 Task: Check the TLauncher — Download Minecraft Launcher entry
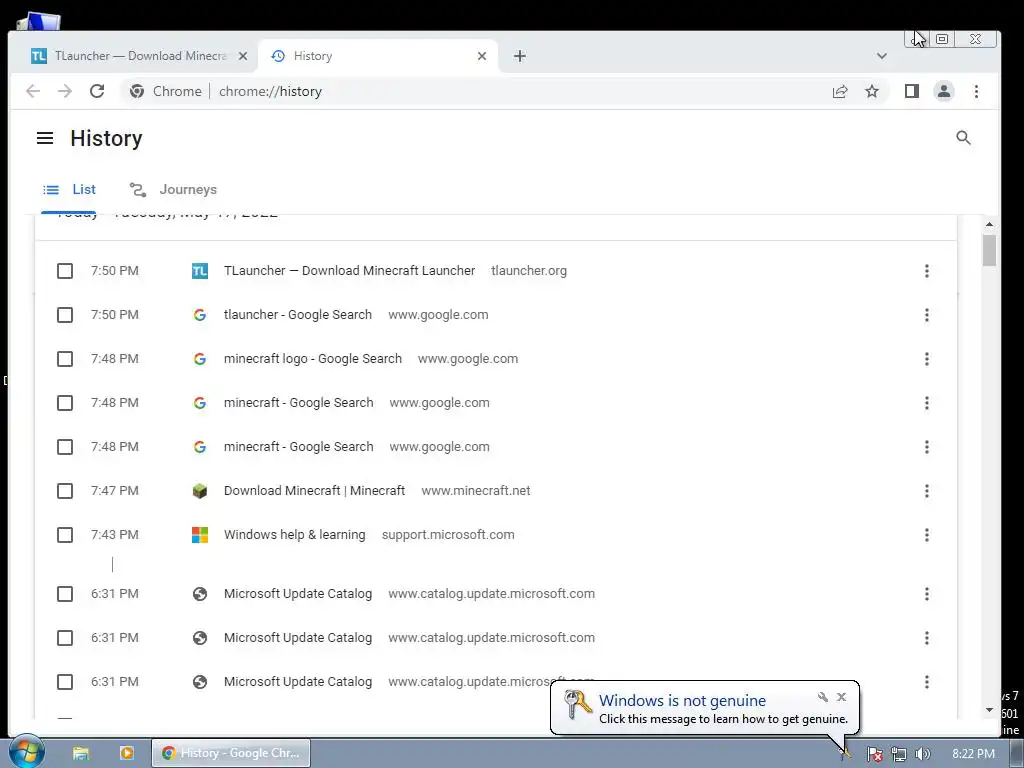pos(65,271)
